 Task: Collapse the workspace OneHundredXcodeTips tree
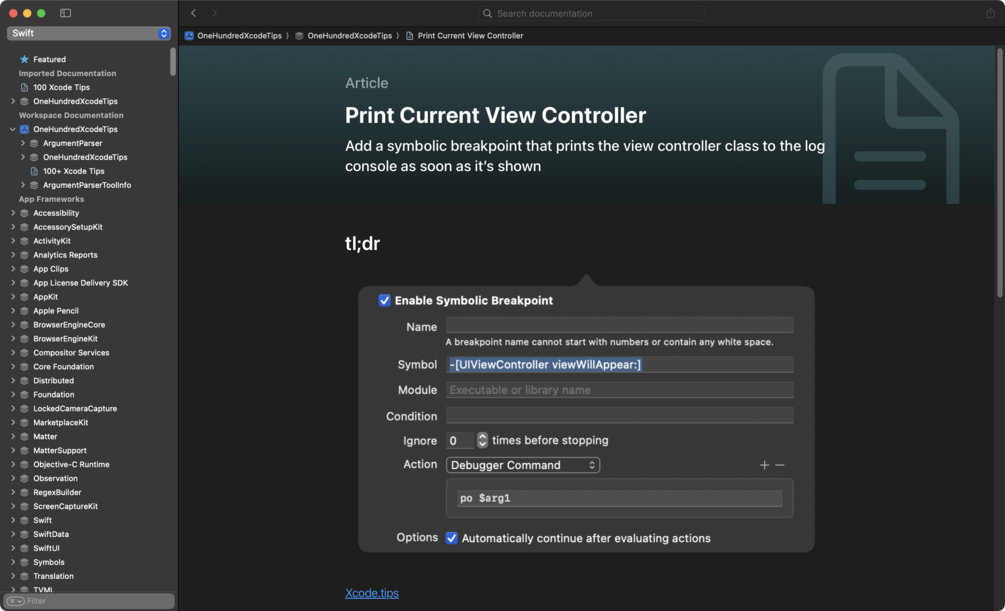click(13, 129)
